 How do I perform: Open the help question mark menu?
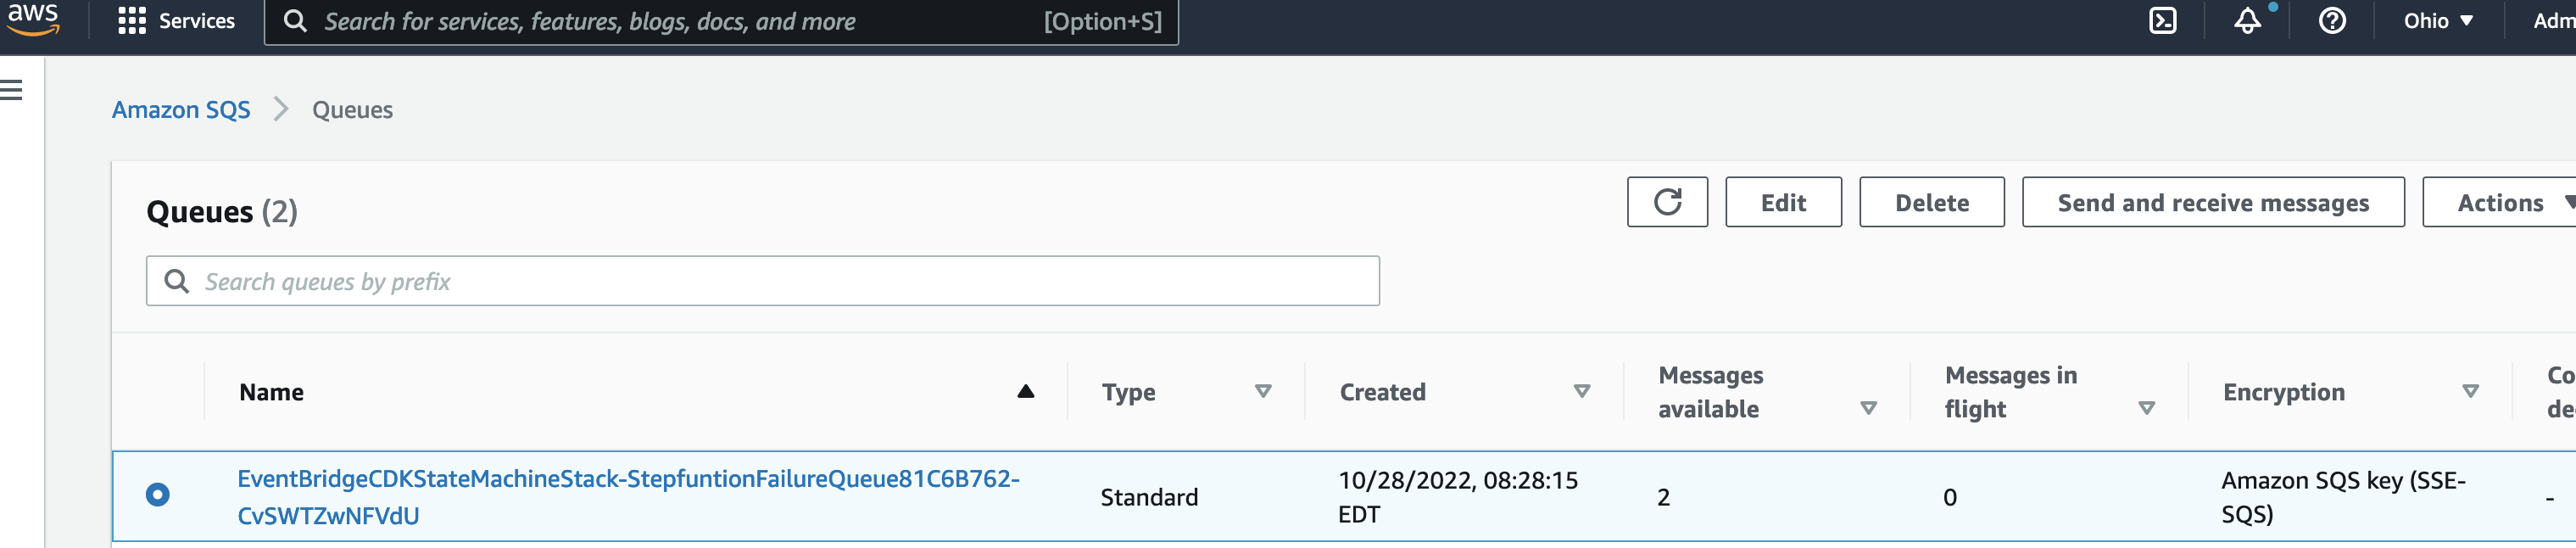click(2332, 21)
